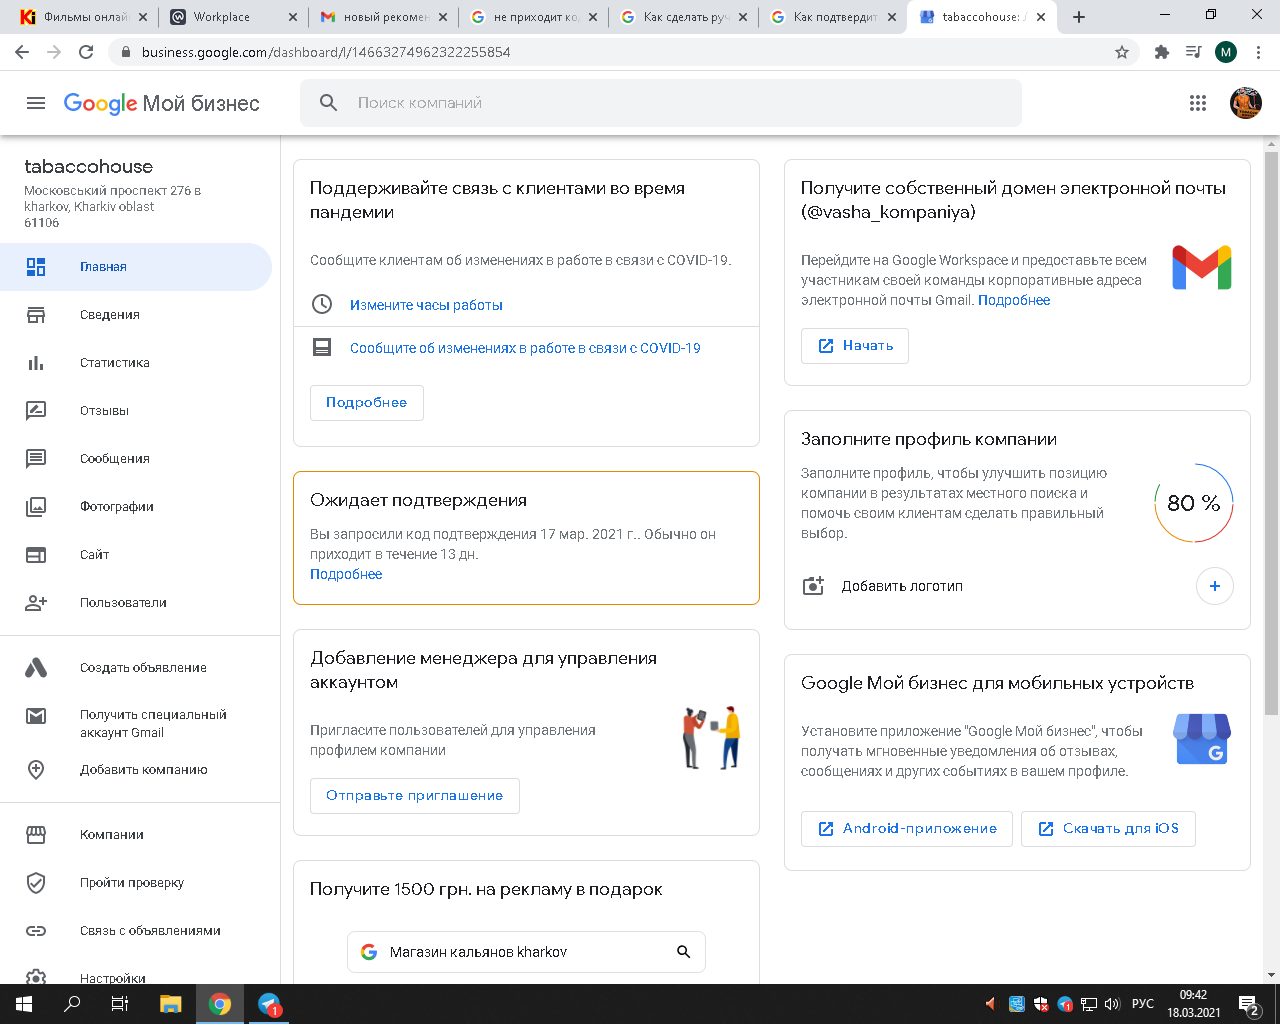Click the Главная dashboard icon

(x=36, y=267)
